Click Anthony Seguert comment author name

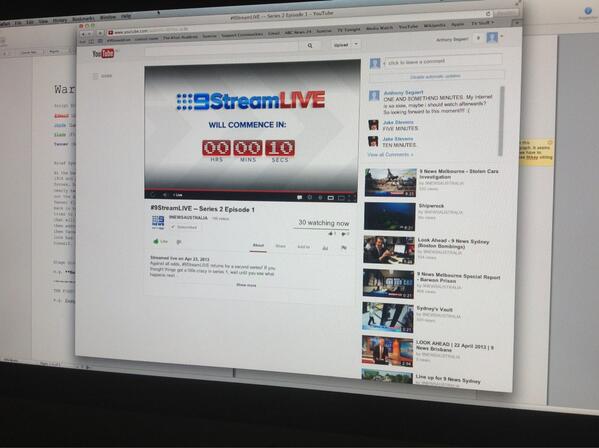pyautogui.click(x=403, y=93)
